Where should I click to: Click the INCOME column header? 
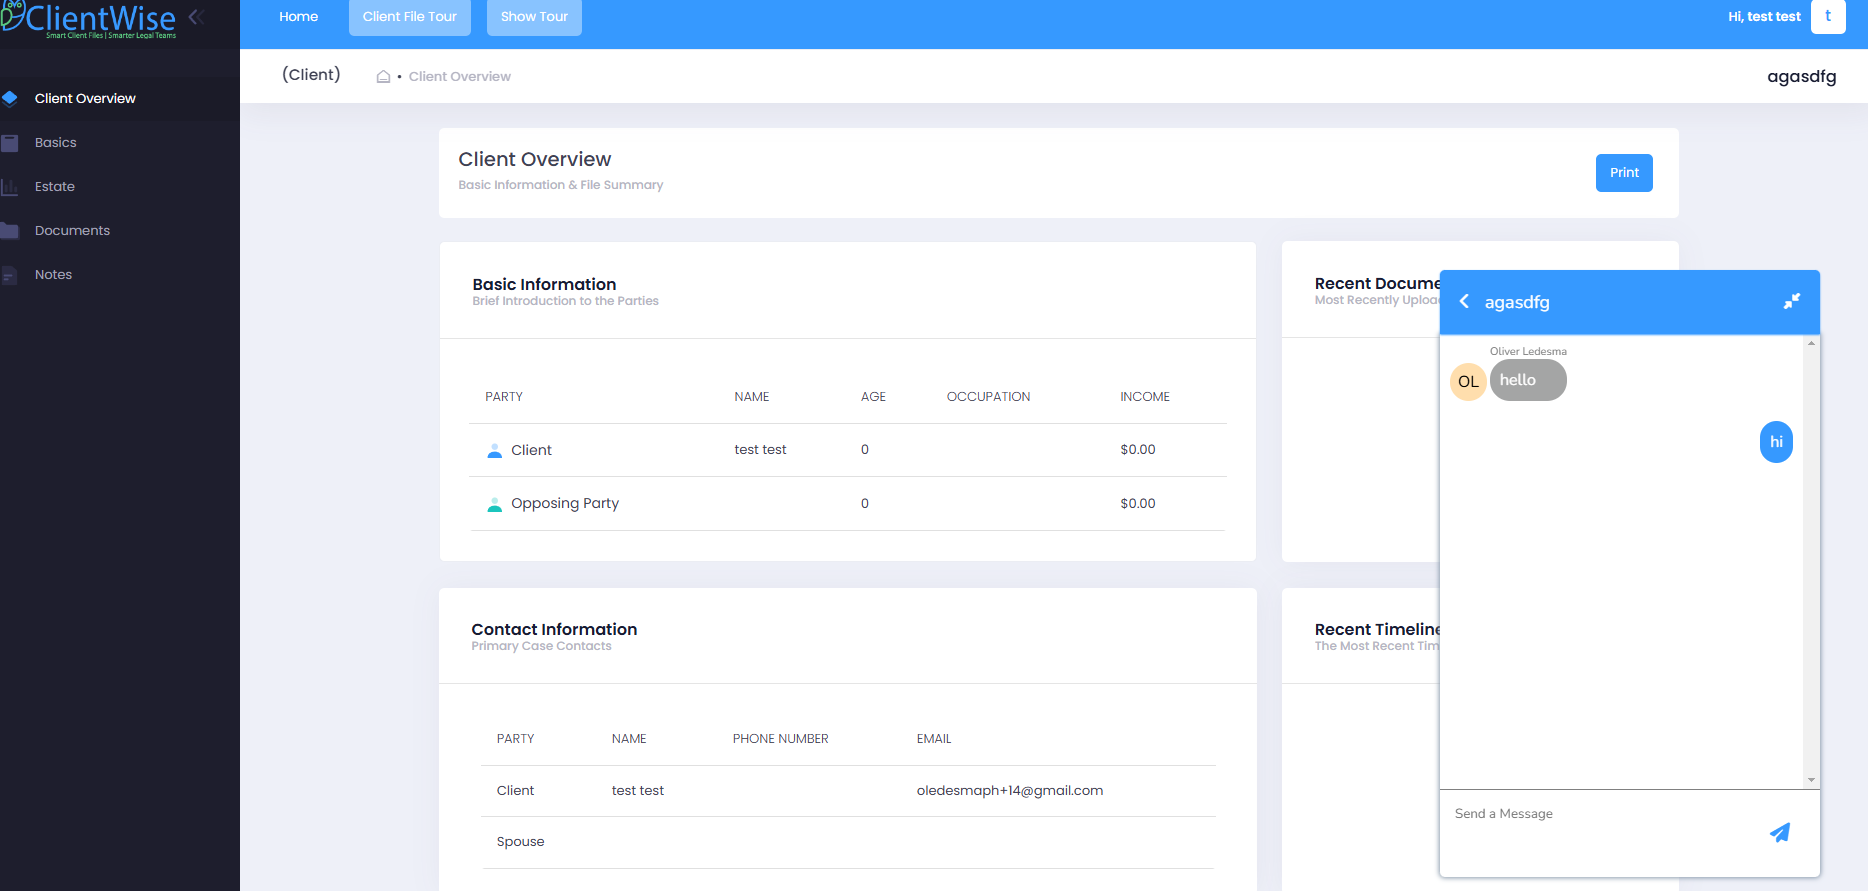point(1145,397)
